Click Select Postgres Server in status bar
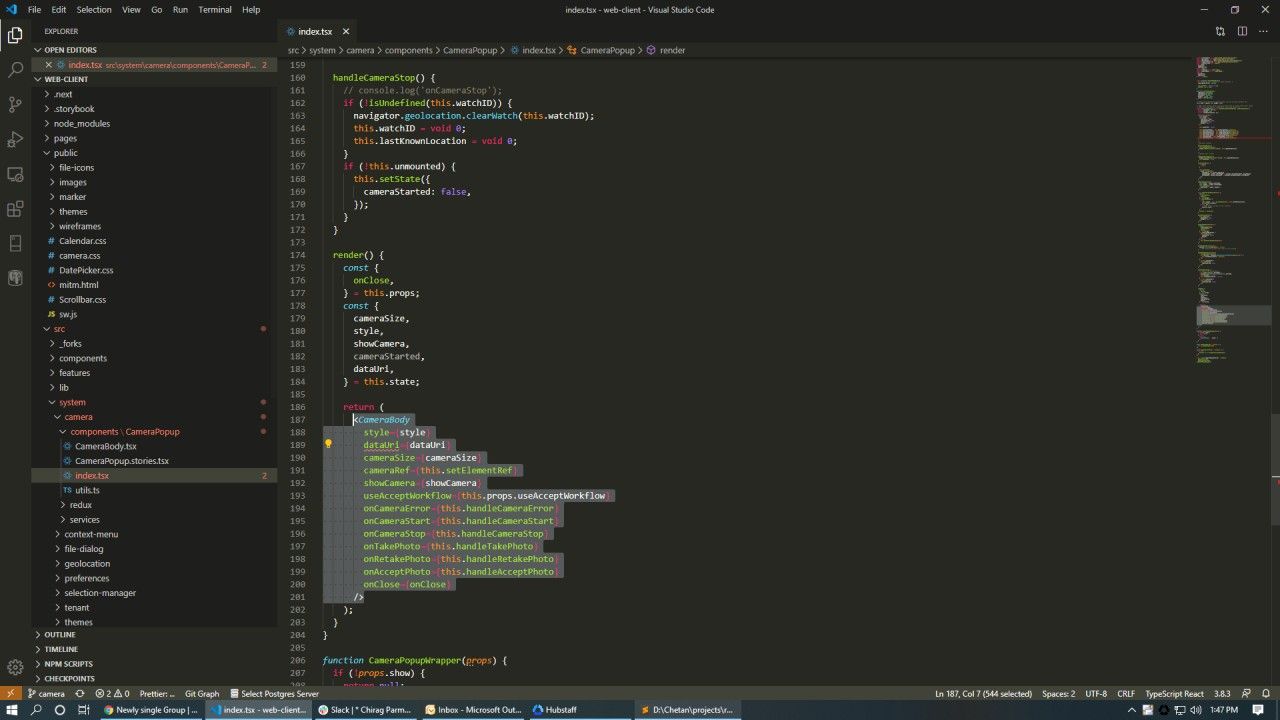This screenshot has height=720, width=1280. (274, 694)
